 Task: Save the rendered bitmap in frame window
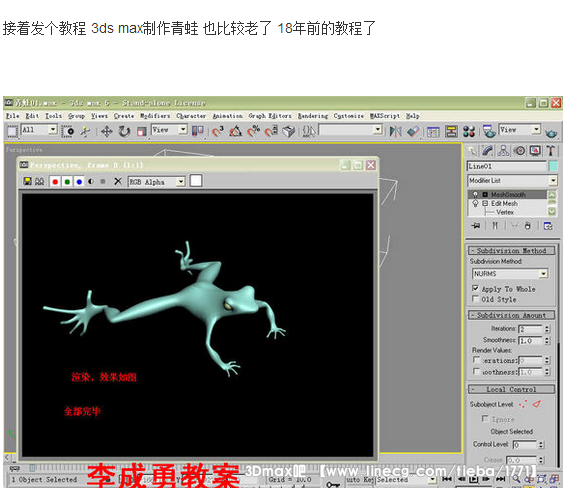point(27,181)
